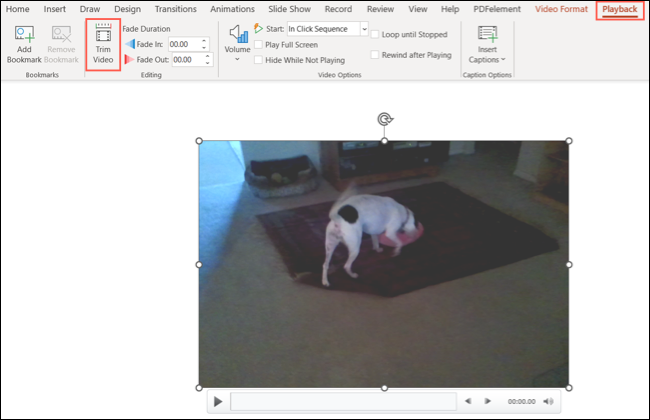Step forward using move forward arrow
Image resolution: width=650 pixels, height=420 pixels.
pos(488,401)
